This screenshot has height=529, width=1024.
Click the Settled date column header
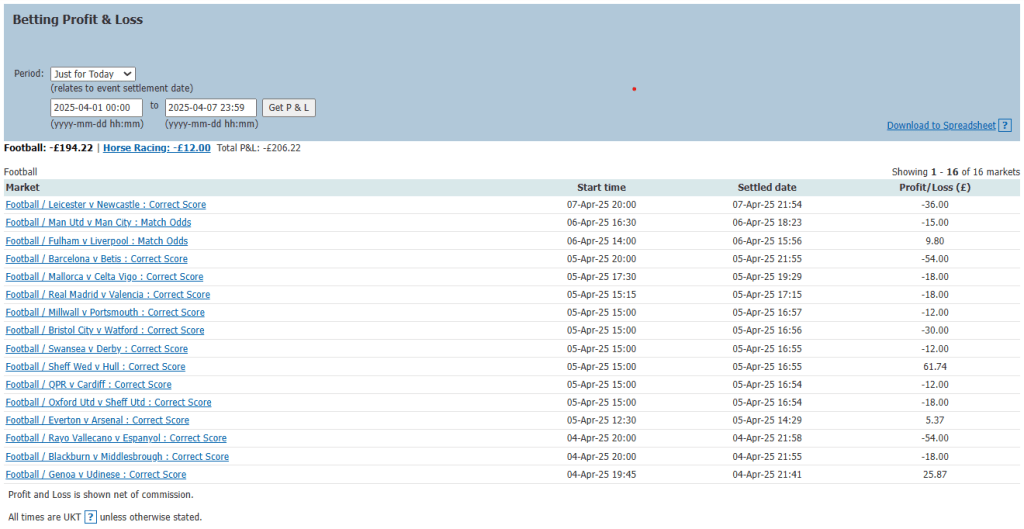[766, 187]
